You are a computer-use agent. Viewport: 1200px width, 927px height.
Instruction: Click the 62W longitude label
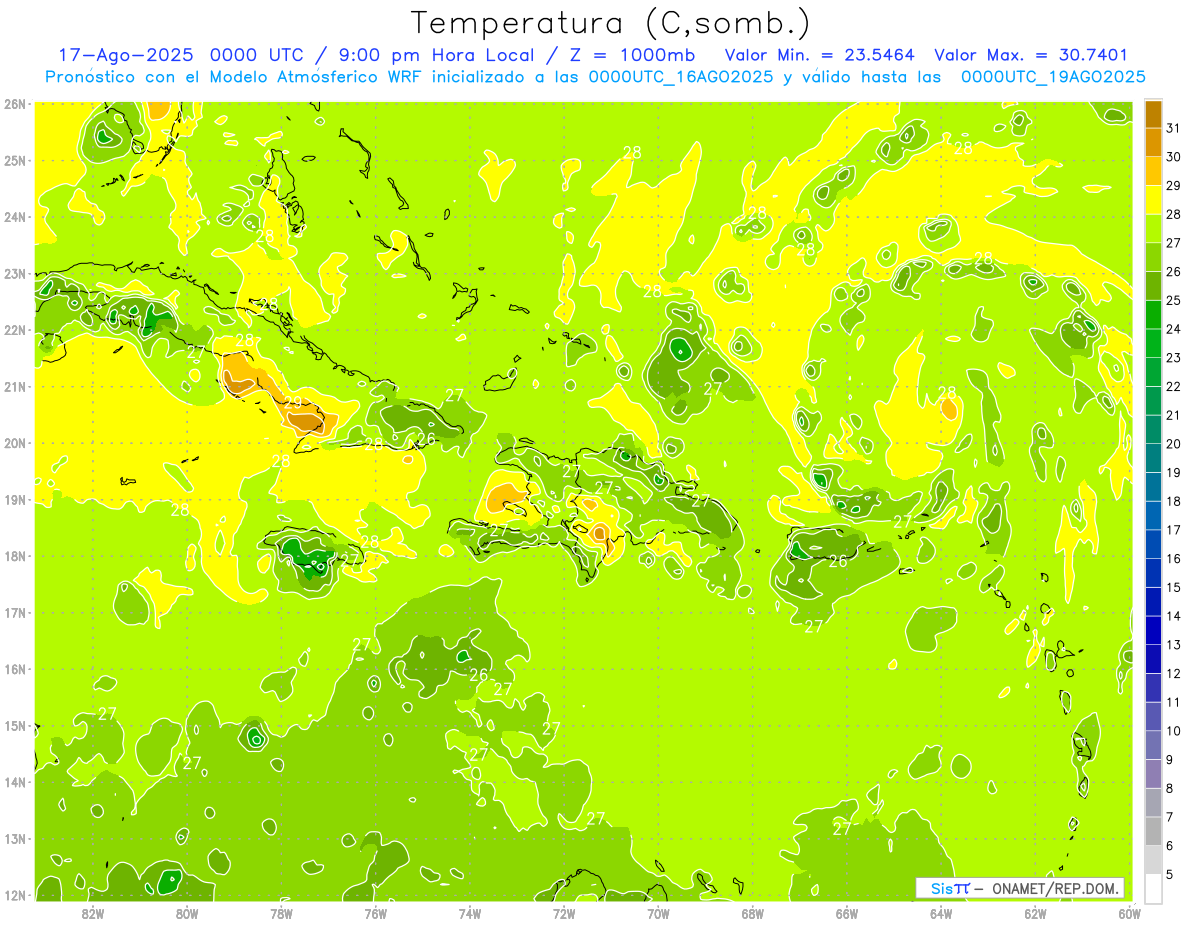(x=1034, y=912)
